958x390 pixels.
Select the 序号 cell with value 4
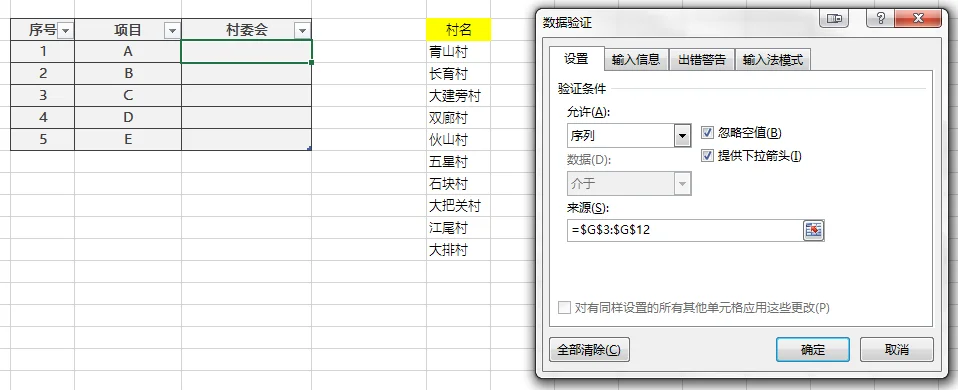tap(43, 117)
